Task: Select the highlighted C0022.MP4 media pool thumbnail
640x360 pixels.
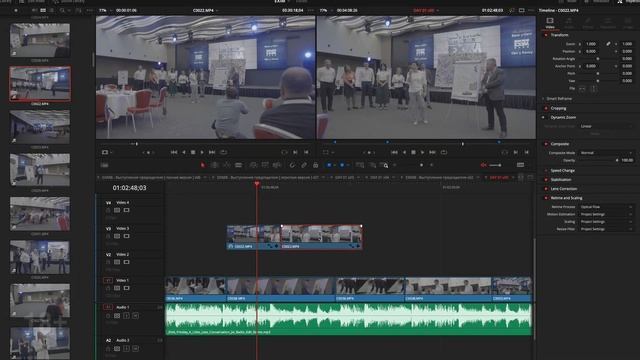Action: (x=40, y=84)
